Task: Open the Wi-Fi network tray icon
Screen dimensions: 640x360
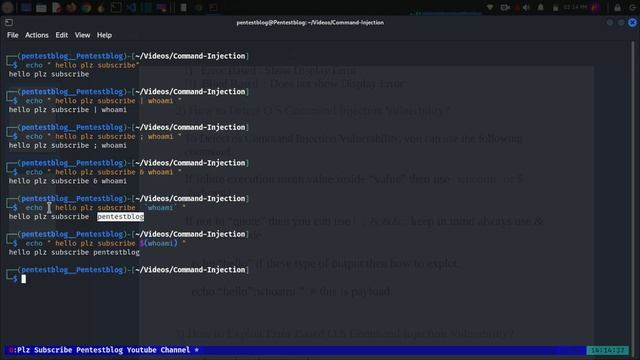Action: [x=490, y=7]
